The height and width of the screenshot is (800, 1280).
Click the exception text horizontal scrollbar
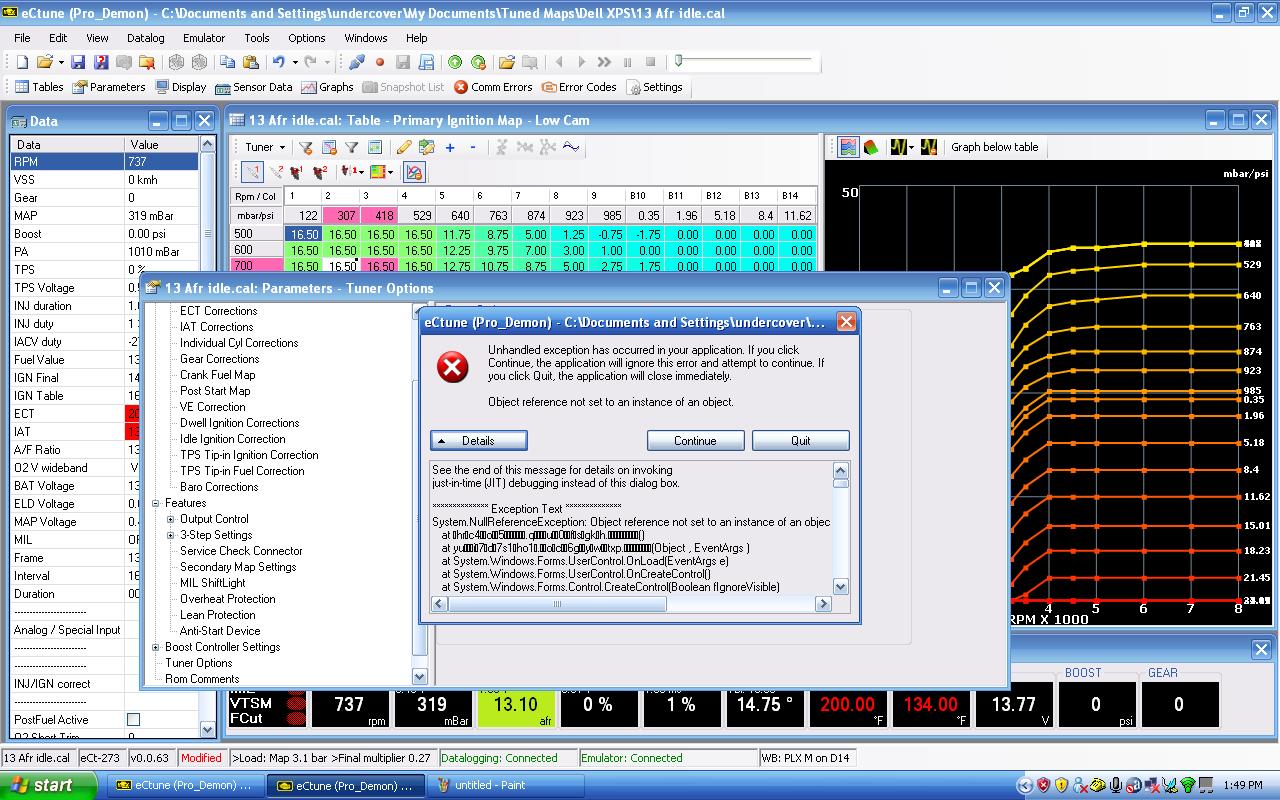(x=632, y=604)
